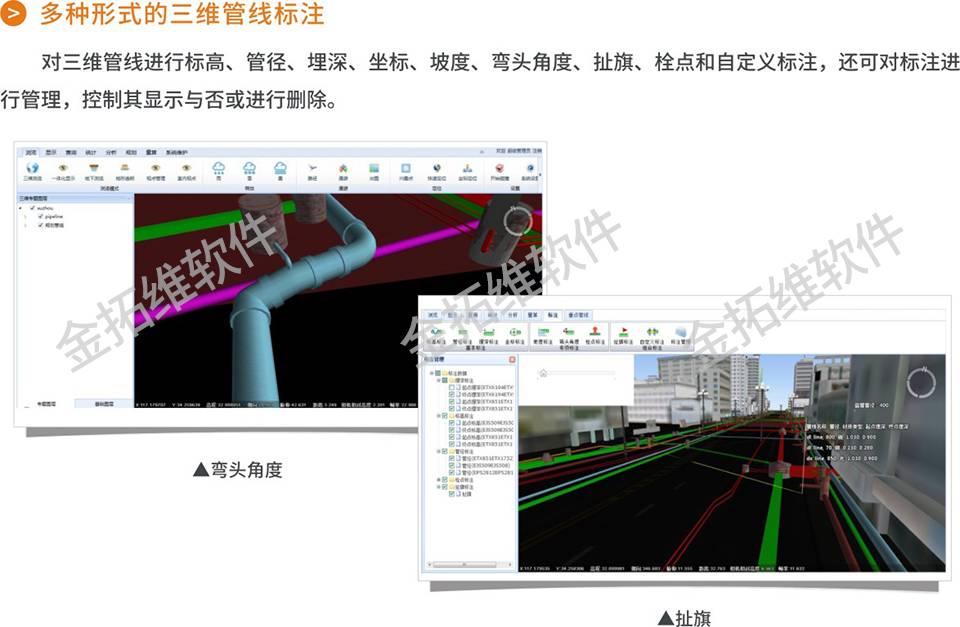Viewport: 960px width, 627px height.
Task: Click the 扯旗标注 red flag icon
Action: point(622,331)
